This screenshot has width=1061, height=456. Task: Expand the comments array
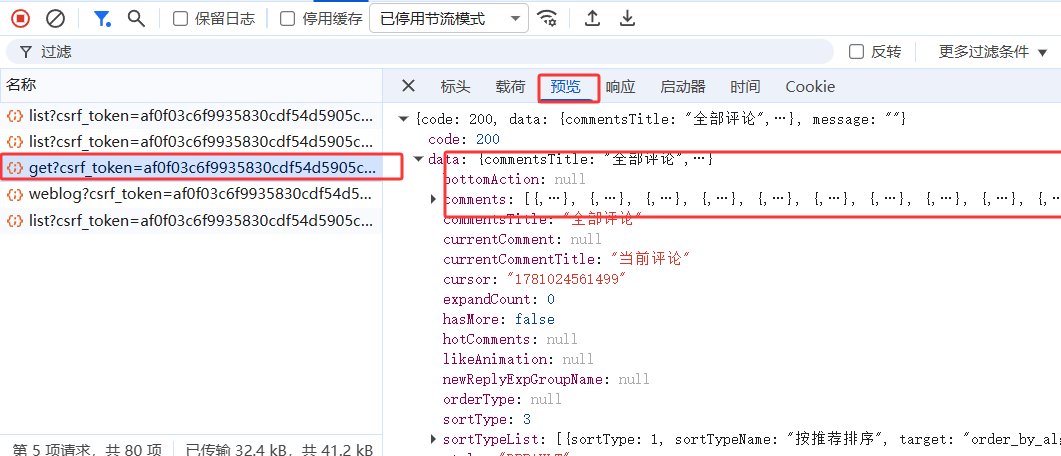(x=434, y=200)
